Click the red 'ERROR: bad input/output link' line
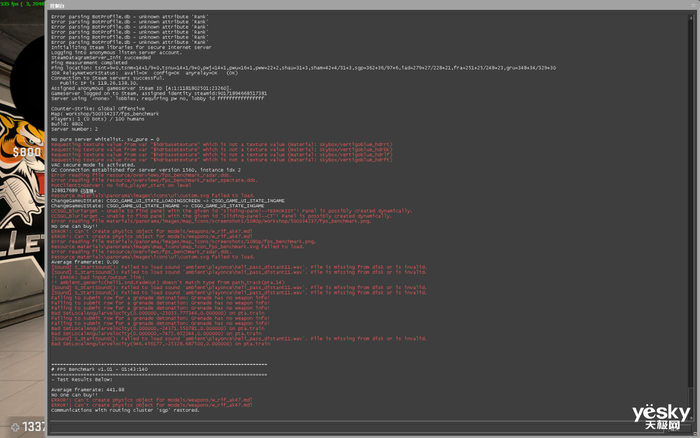The image size is (700, 438). point(98,277)
